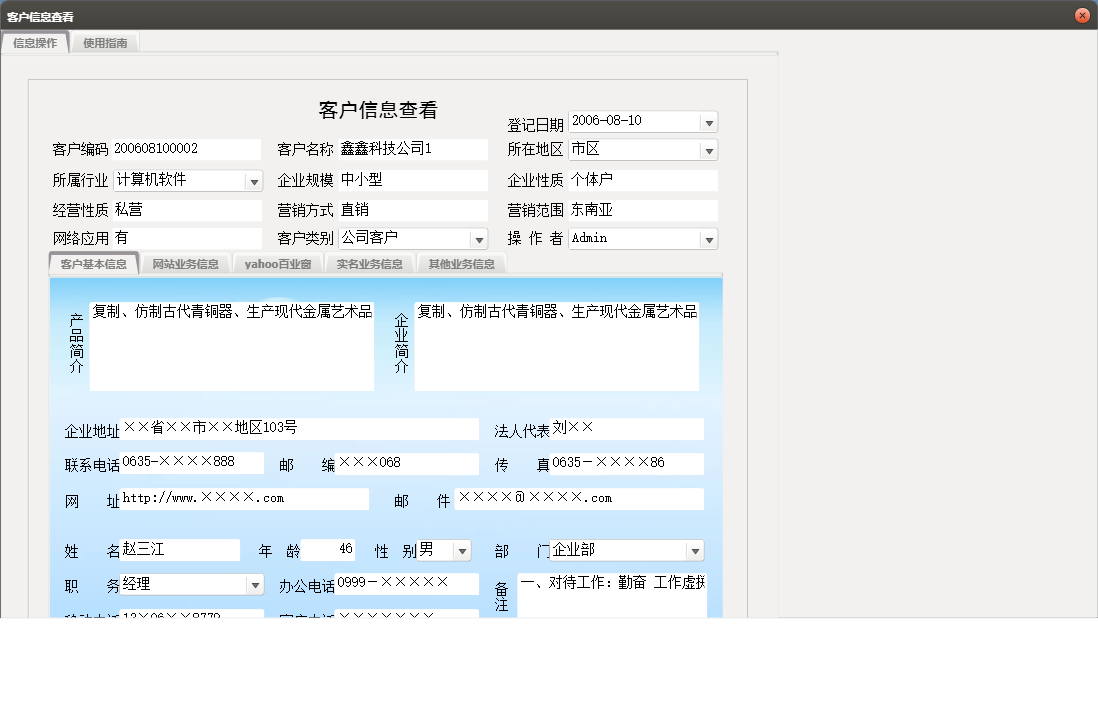Open the 所属行业 industry dropdown
Screen dimensions: 1098x704
(253, 181)
